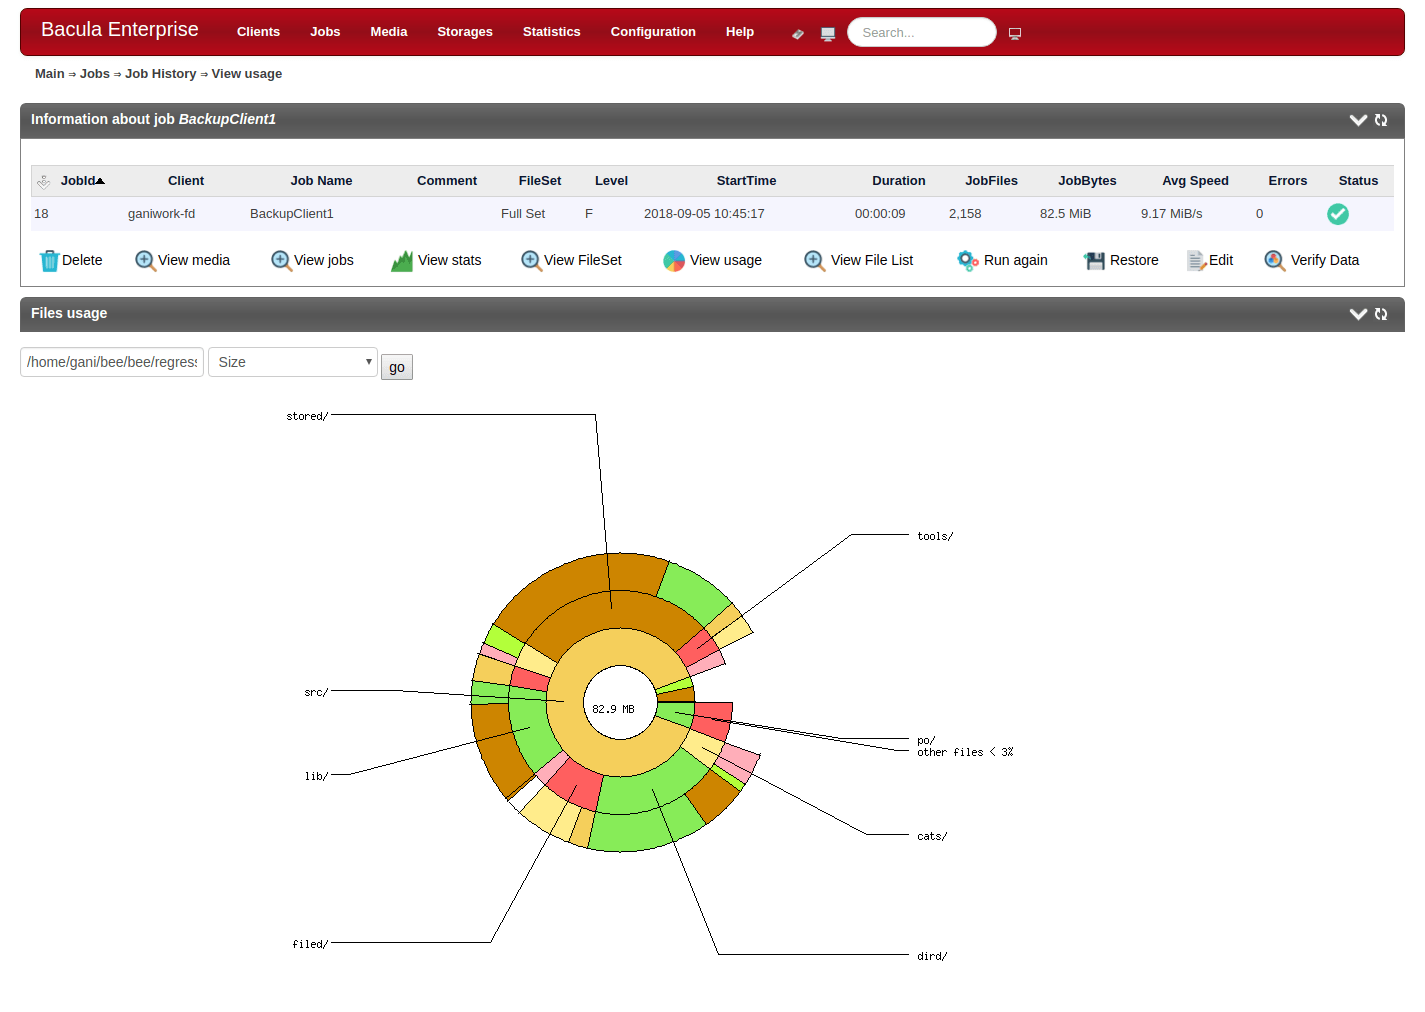Click the dird/ chart label
Image resolution: width=1425 pixels, height=1012 pixels.
(932, 956)
